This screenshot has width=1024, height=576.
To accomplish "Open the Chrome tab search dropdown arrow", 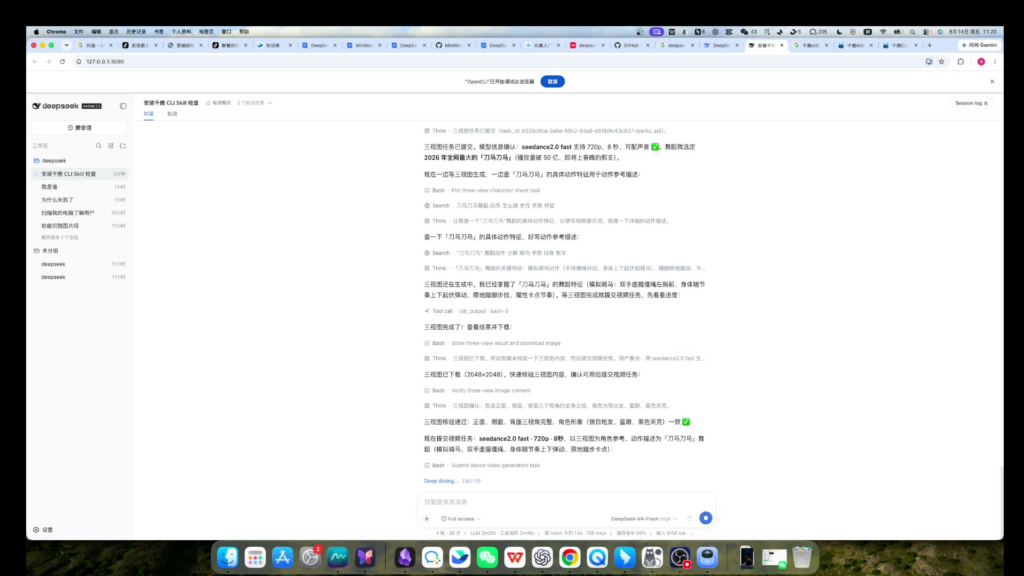I will pyautogui.click(x=67, y=45).
